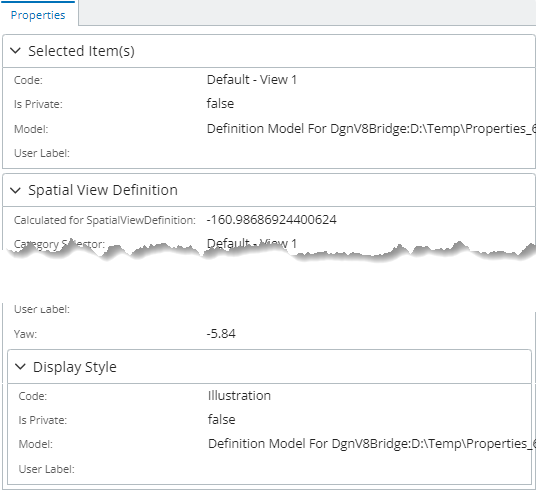Select the value -160.98686924400624
Screen dimensions: 536x490
tap(272, 220)
